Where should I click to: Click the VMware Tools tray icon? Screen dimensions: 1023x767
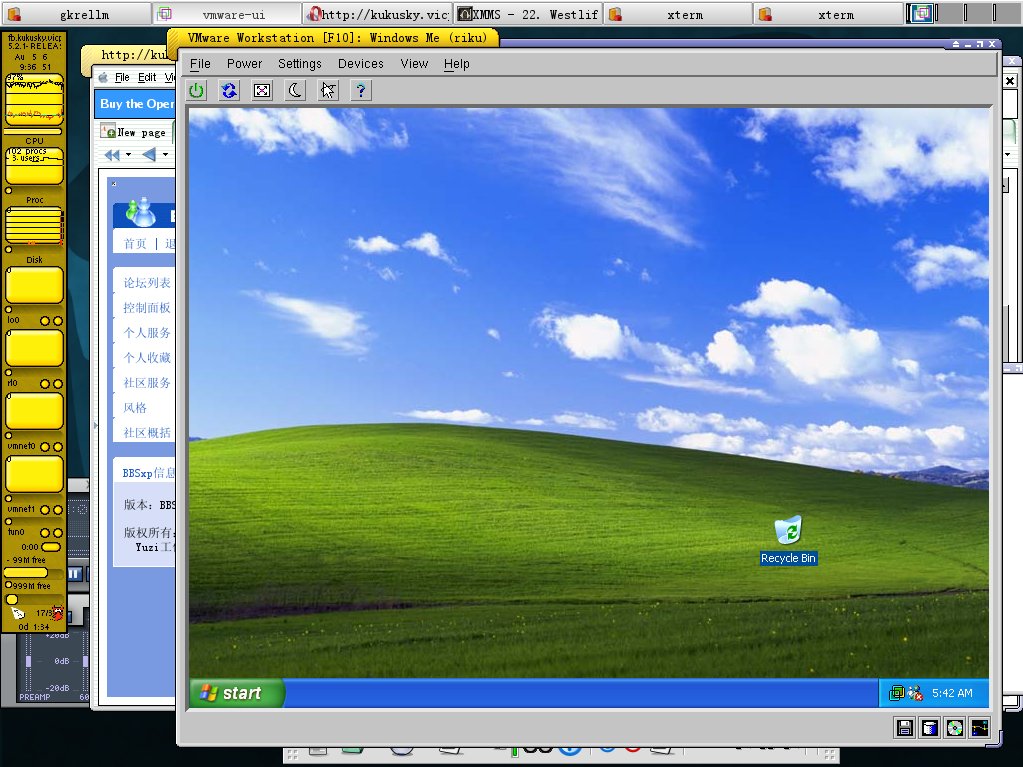(x=897, y=693)
